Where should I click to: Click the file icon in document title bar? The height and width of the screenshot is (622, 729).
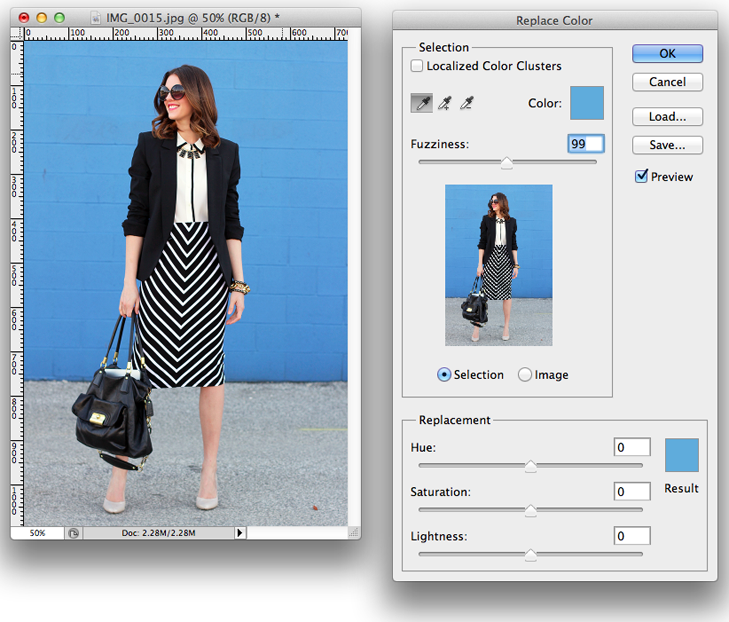[x=95, y=18]
